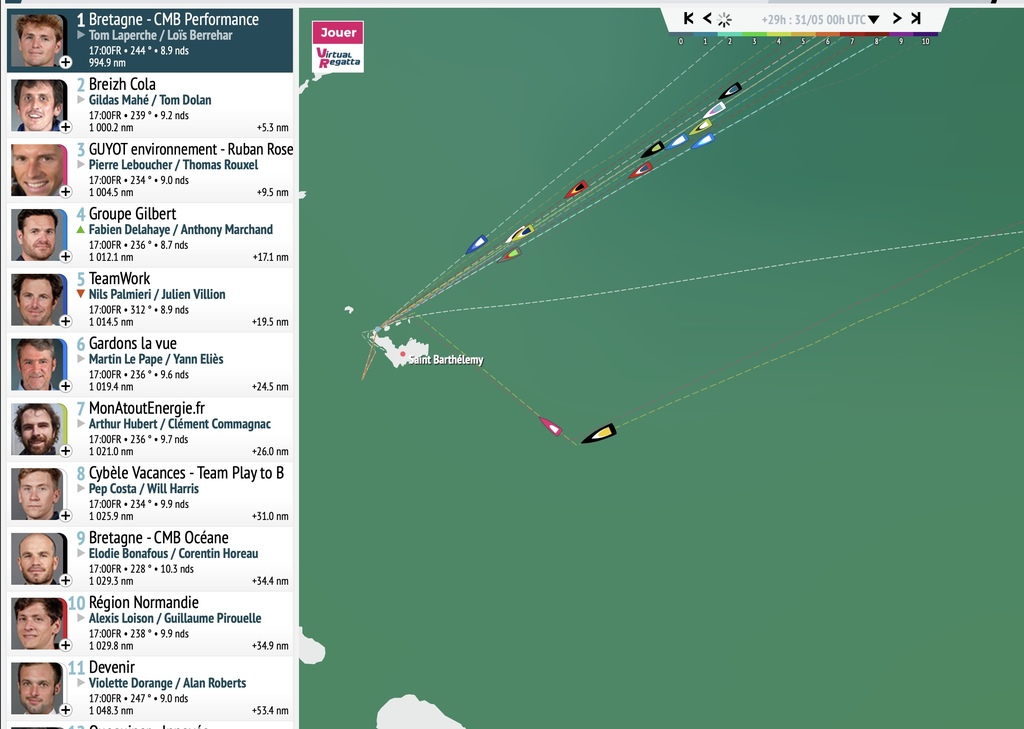The width and height of the screenshot is (1024, 729).
Task: Click 994.9 nm distance for leader
Action: [x=107, y=63]
